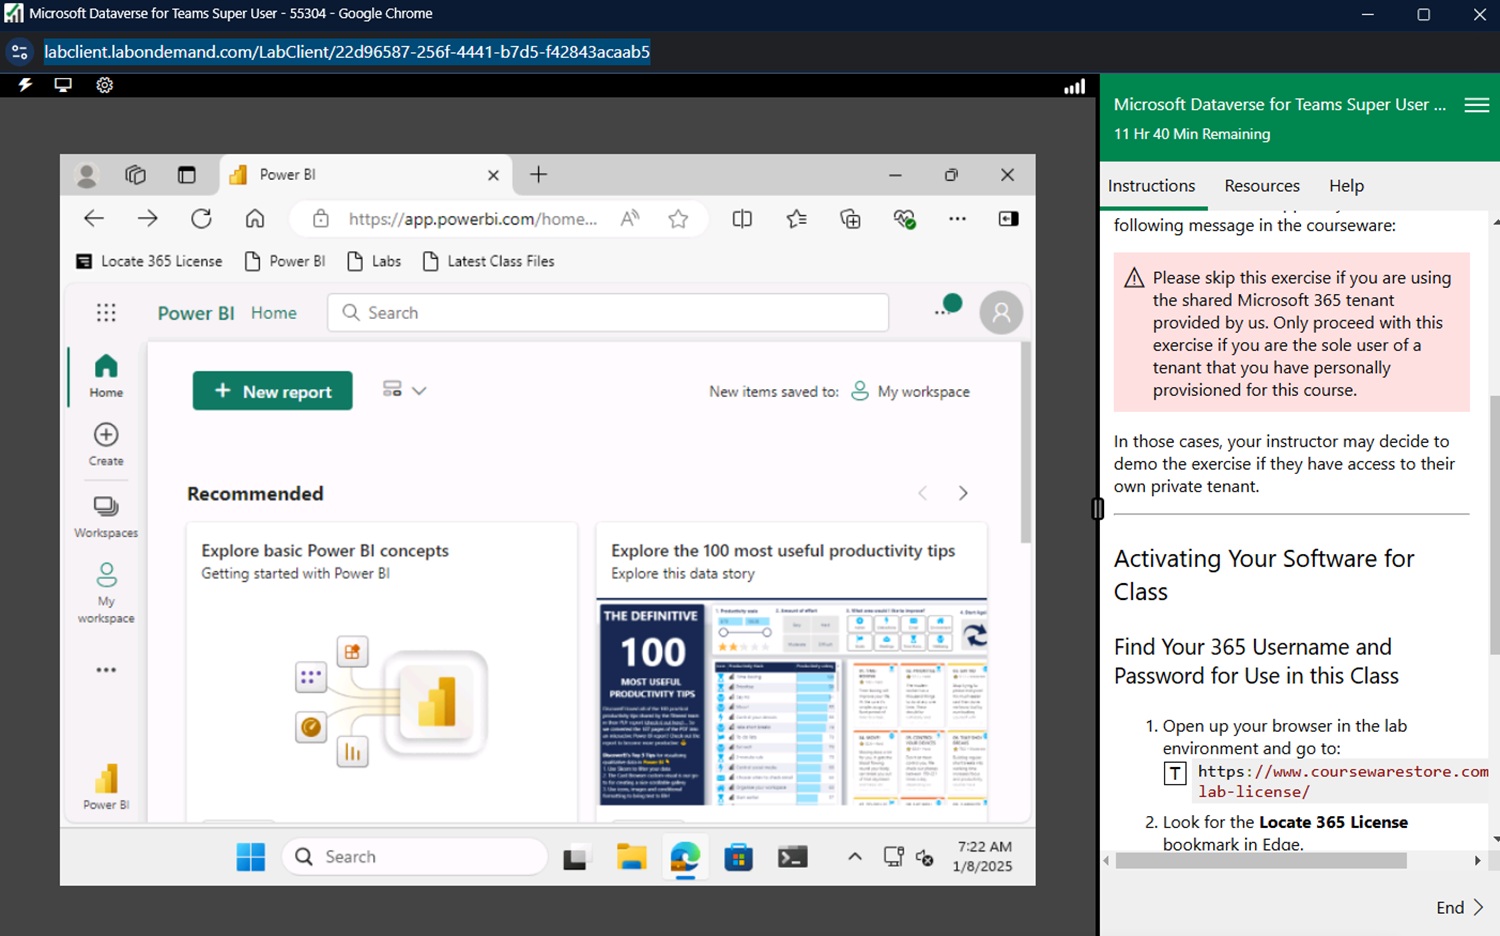Go to the Edge home page
Image resolution: width=1500 pixels, height=936 pixels.
(255, 218)
